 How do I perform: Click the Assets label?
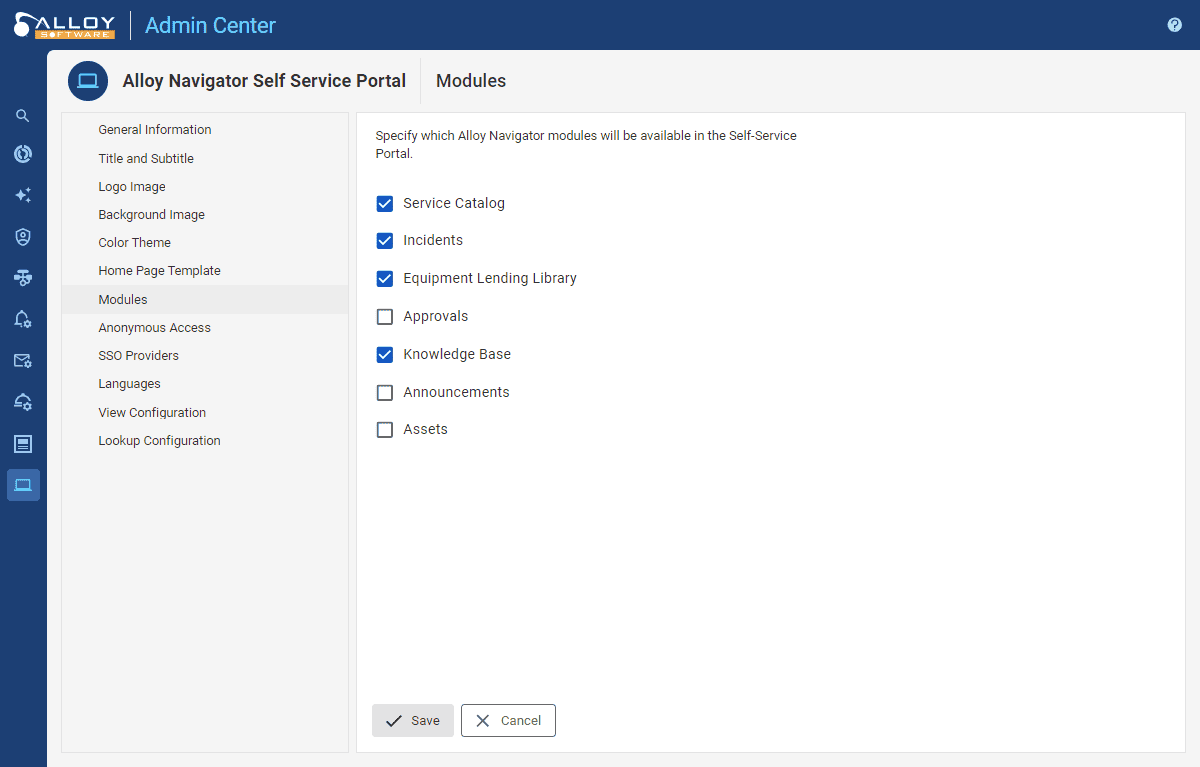425,430
